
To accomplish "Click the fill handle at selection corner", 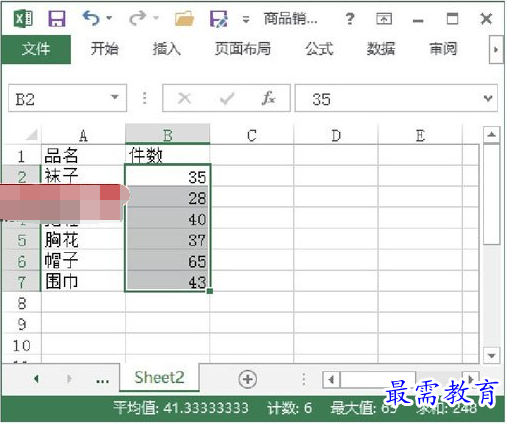I will click(210, 291).
